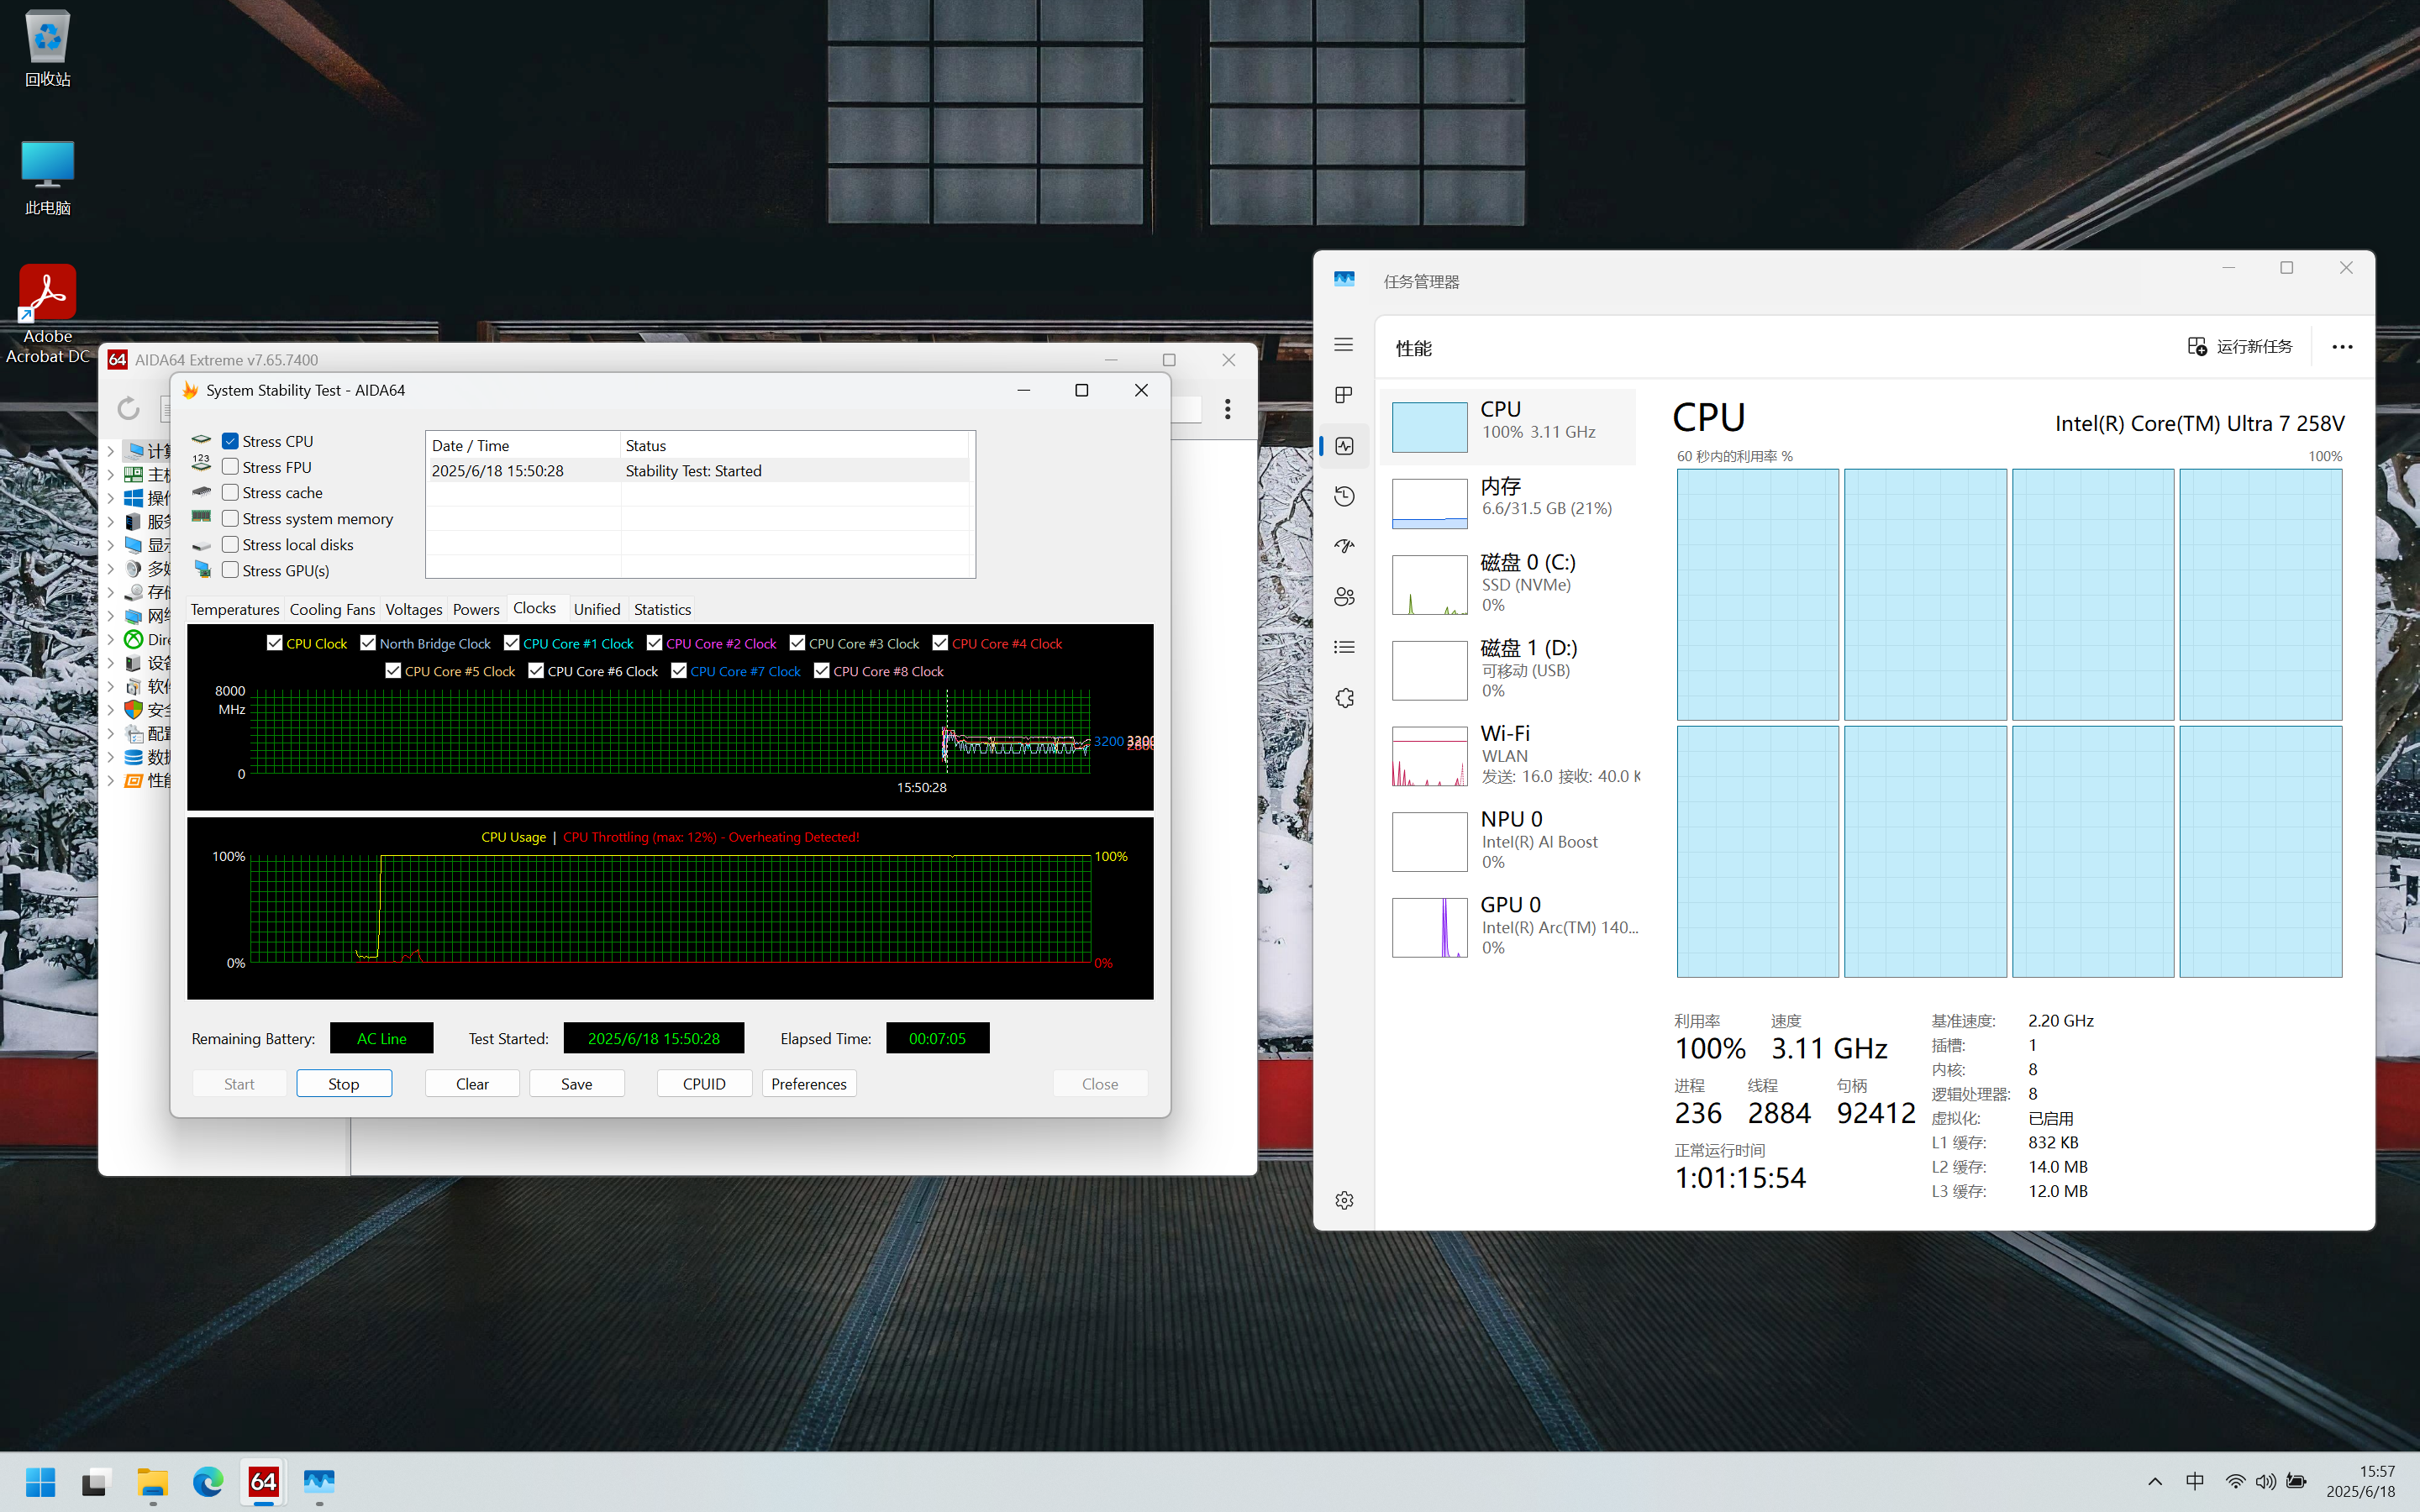The height and width of the screenshot is (1512, 2420).
Task: Enable the Stress FPU checkbox
Action: tap(231, 467)
